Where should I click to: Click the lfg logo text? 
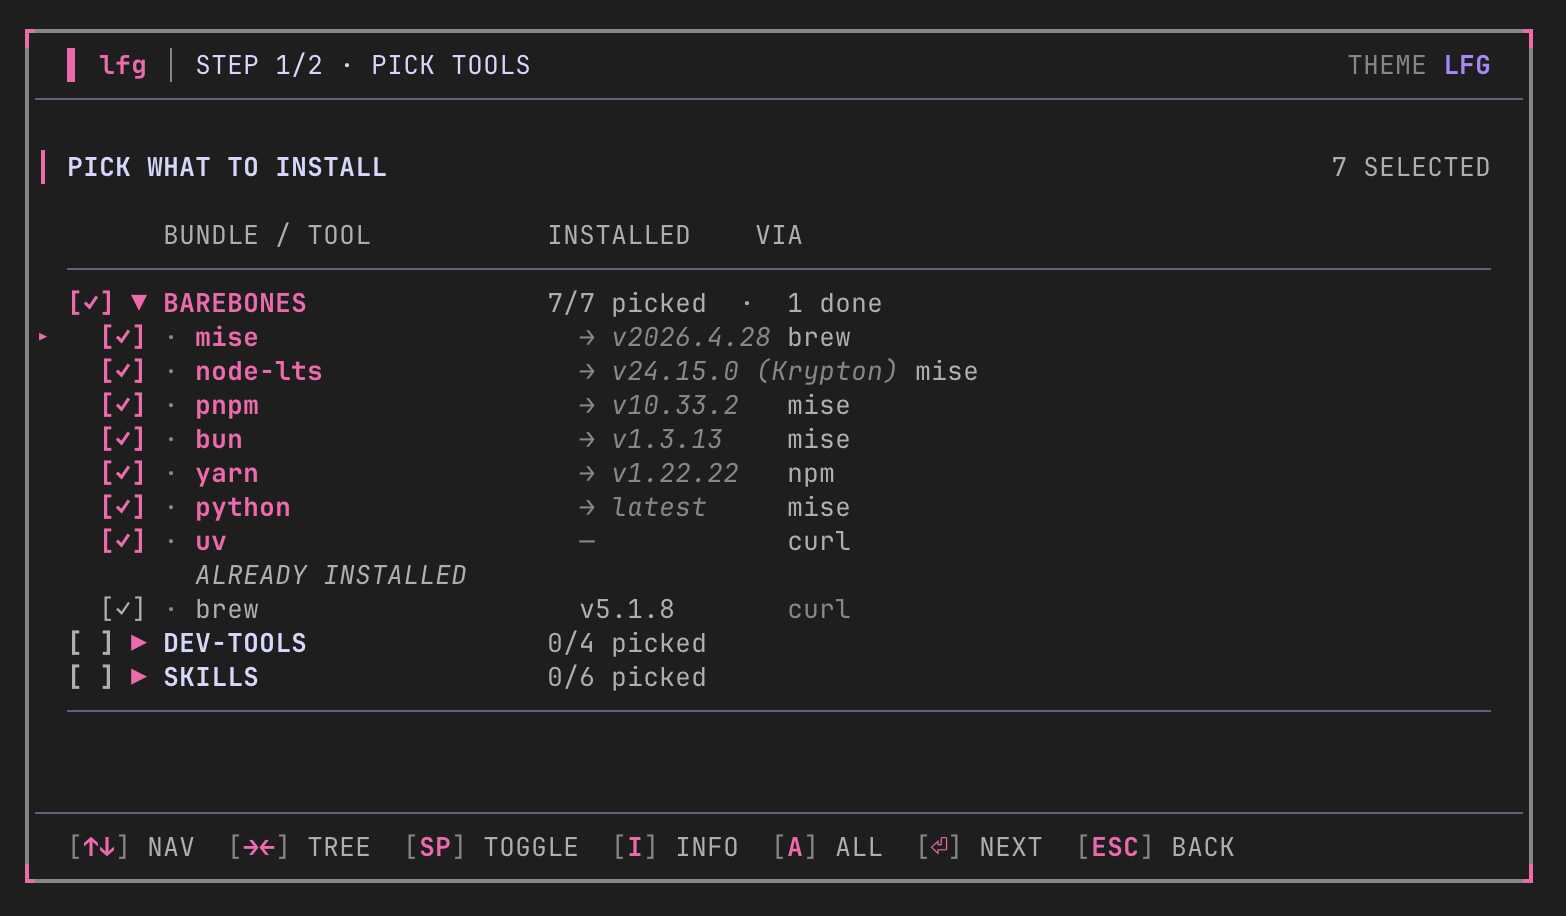pos(123,66)
